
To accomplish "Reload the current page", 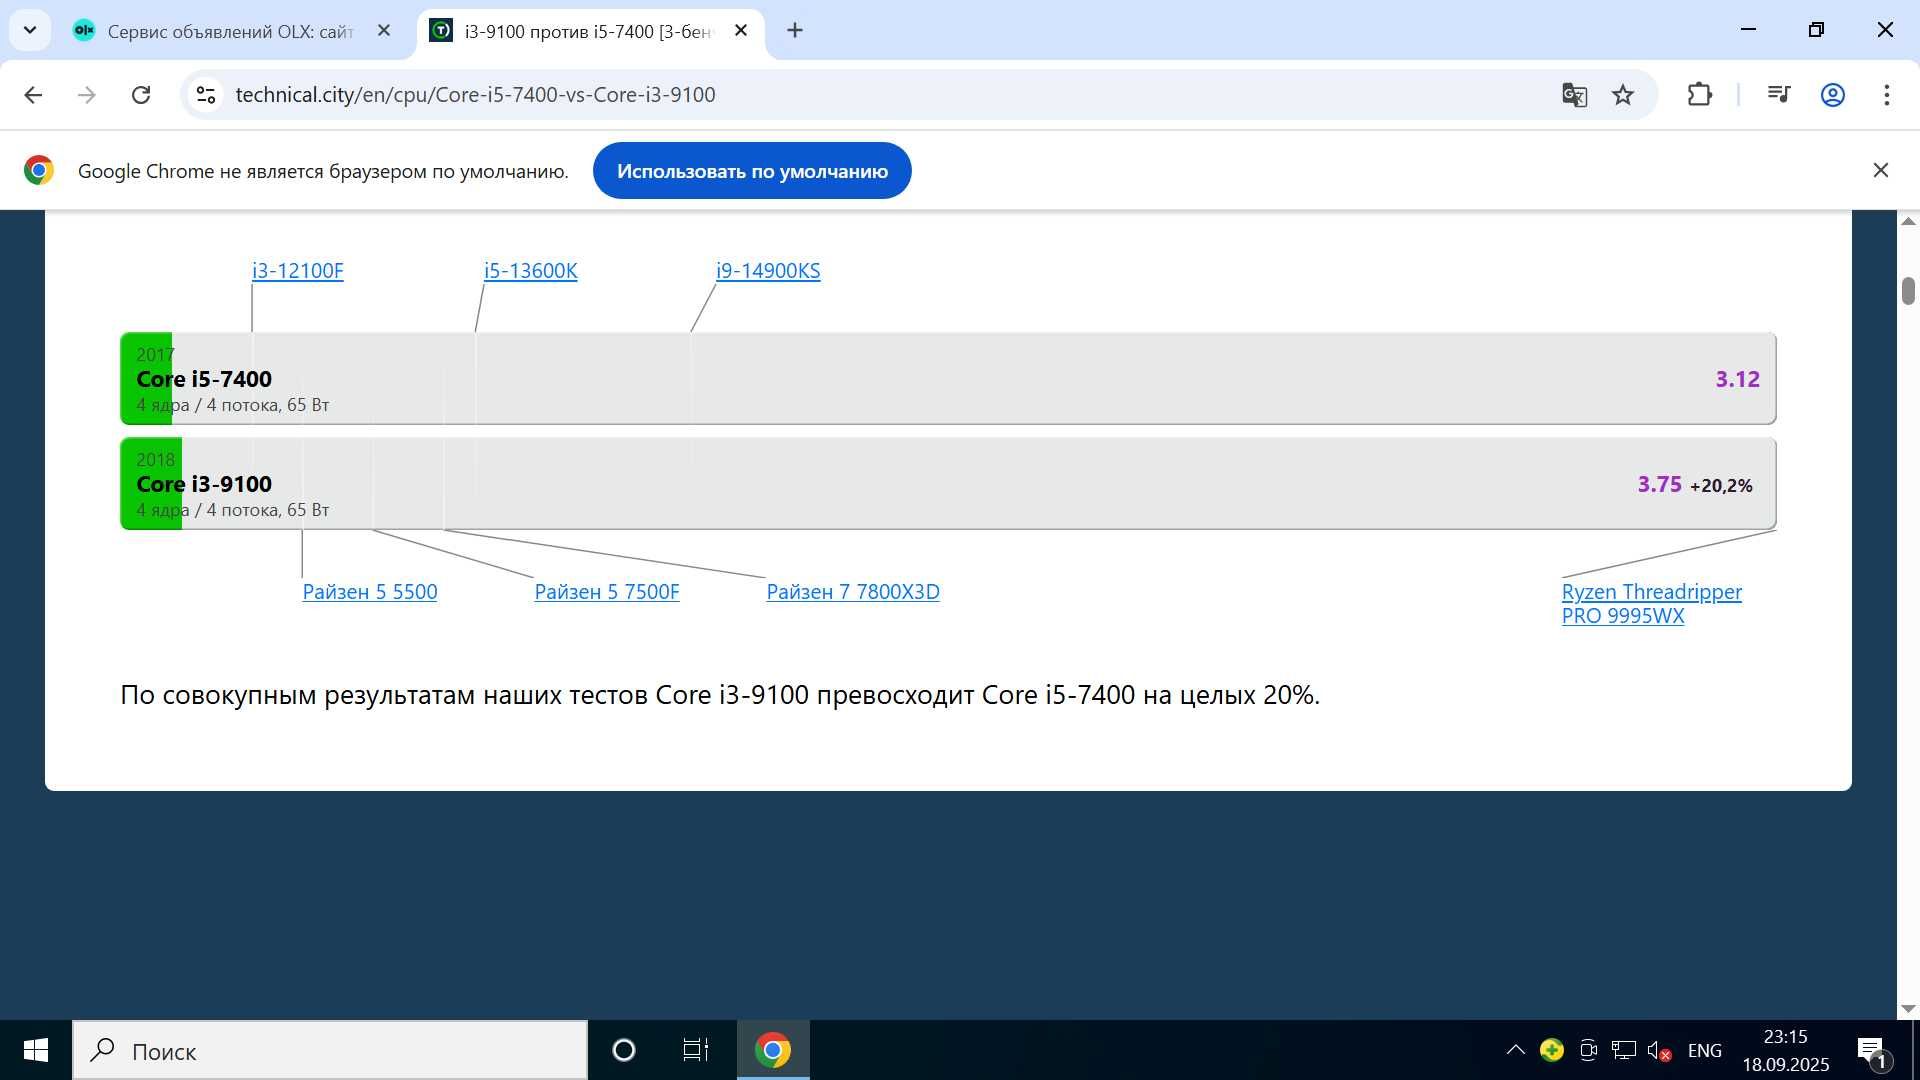I will pos(141,95).
